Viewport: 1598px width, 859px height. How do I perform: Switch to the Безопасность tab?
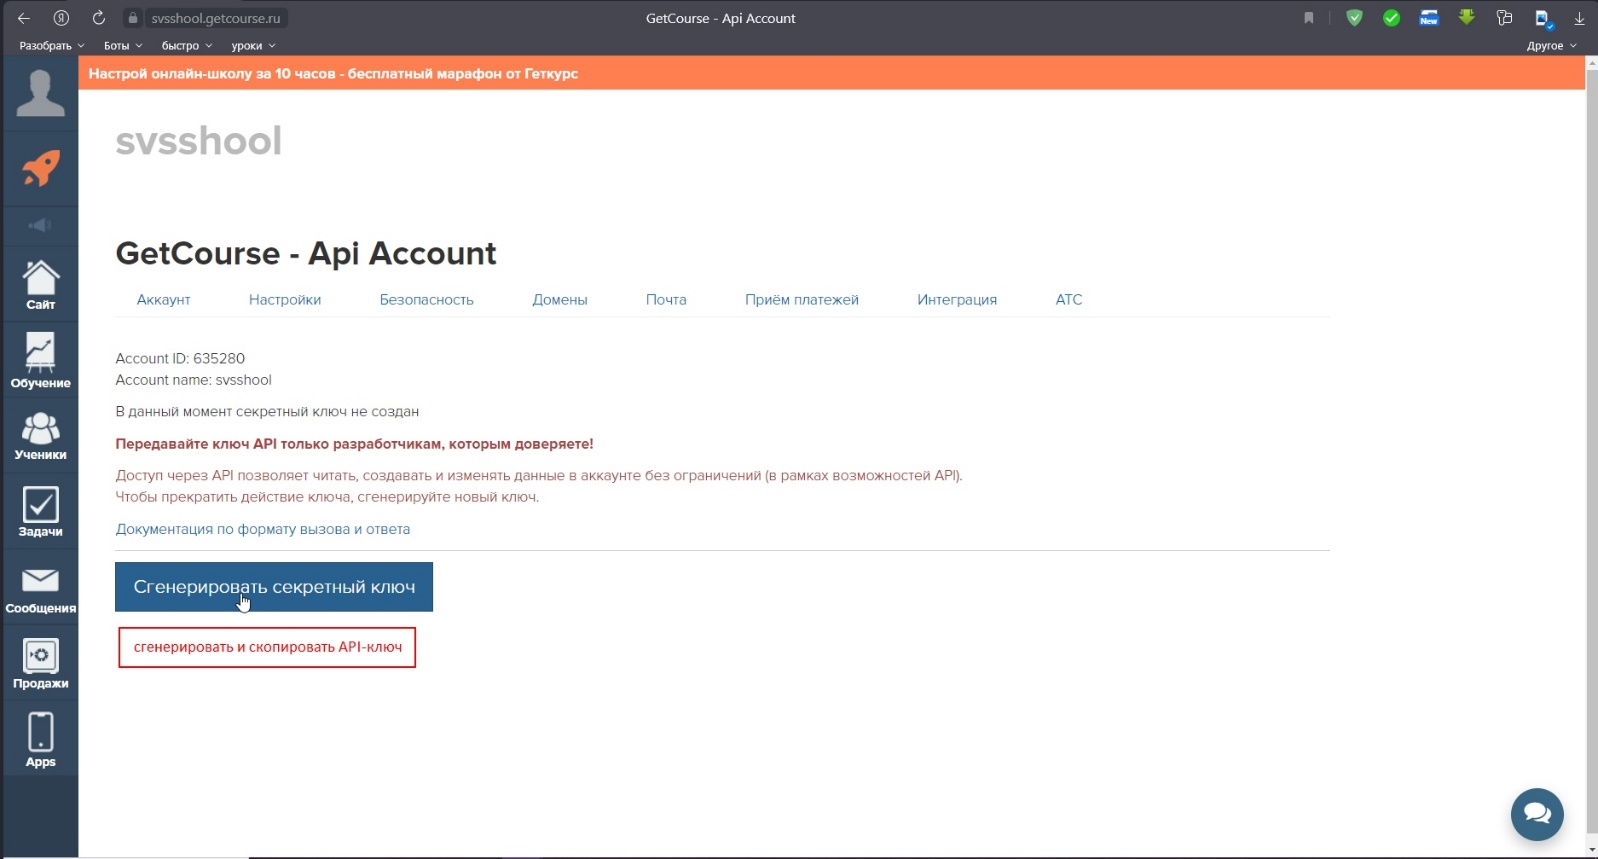(x=426, y=300)
